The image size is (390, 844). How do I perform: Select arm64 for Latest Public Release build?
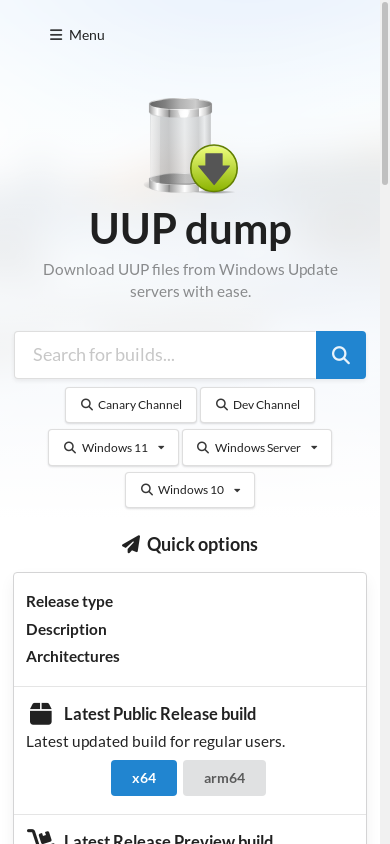tap(224, 778)
